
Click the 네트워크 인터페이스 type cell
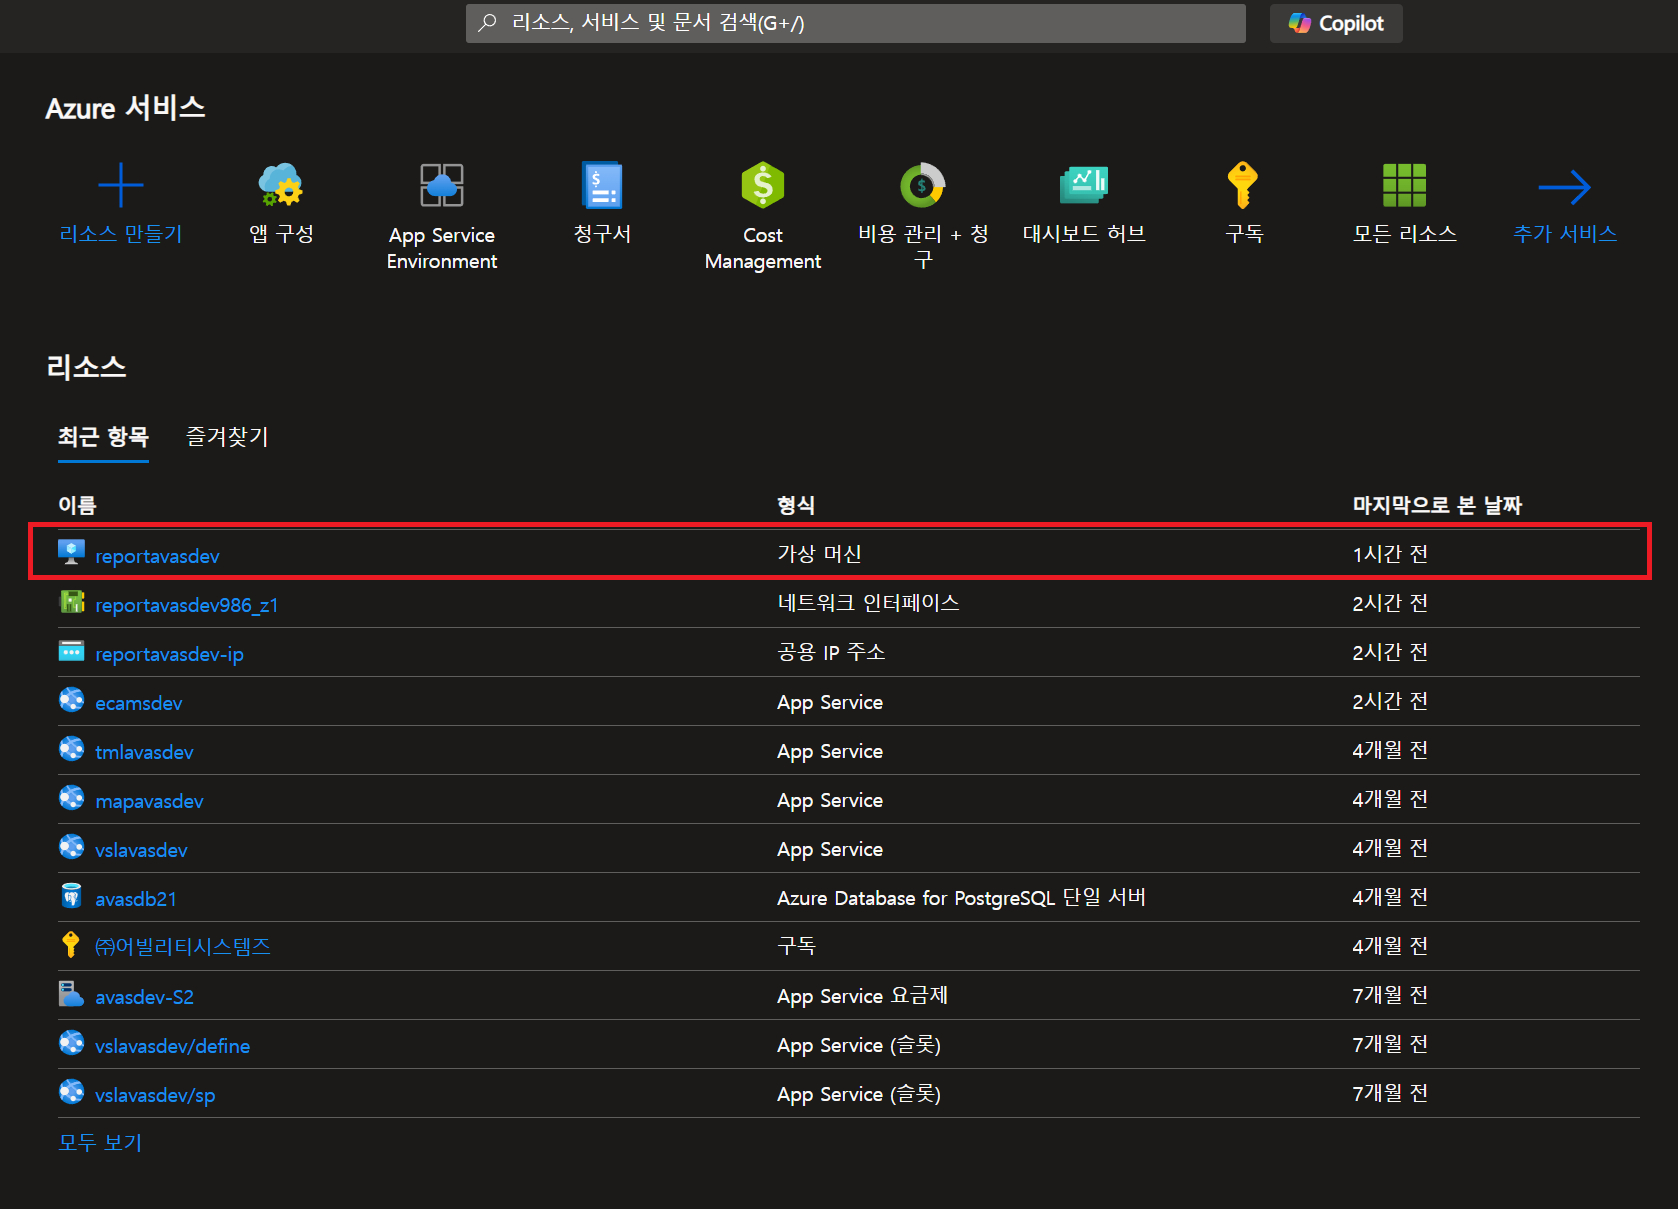[868, 603]
